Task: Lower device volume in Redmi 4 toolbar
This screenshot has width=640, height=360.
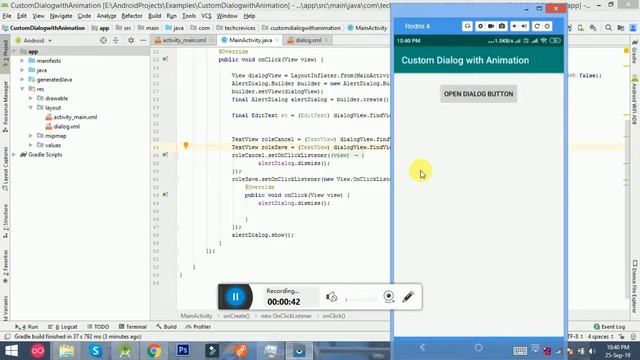Action: point(515,26)
